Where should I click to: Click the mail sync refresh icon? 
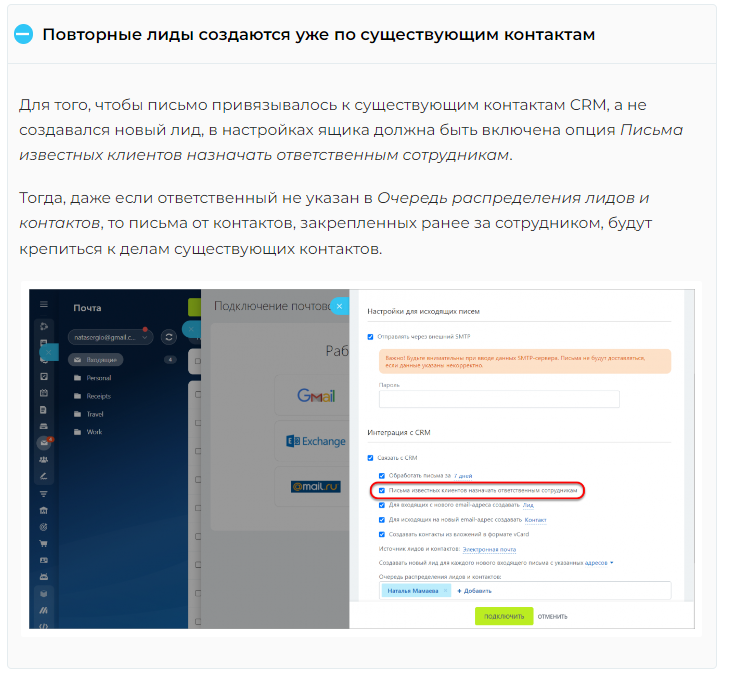pyautogui.click(x=169, y=337)
